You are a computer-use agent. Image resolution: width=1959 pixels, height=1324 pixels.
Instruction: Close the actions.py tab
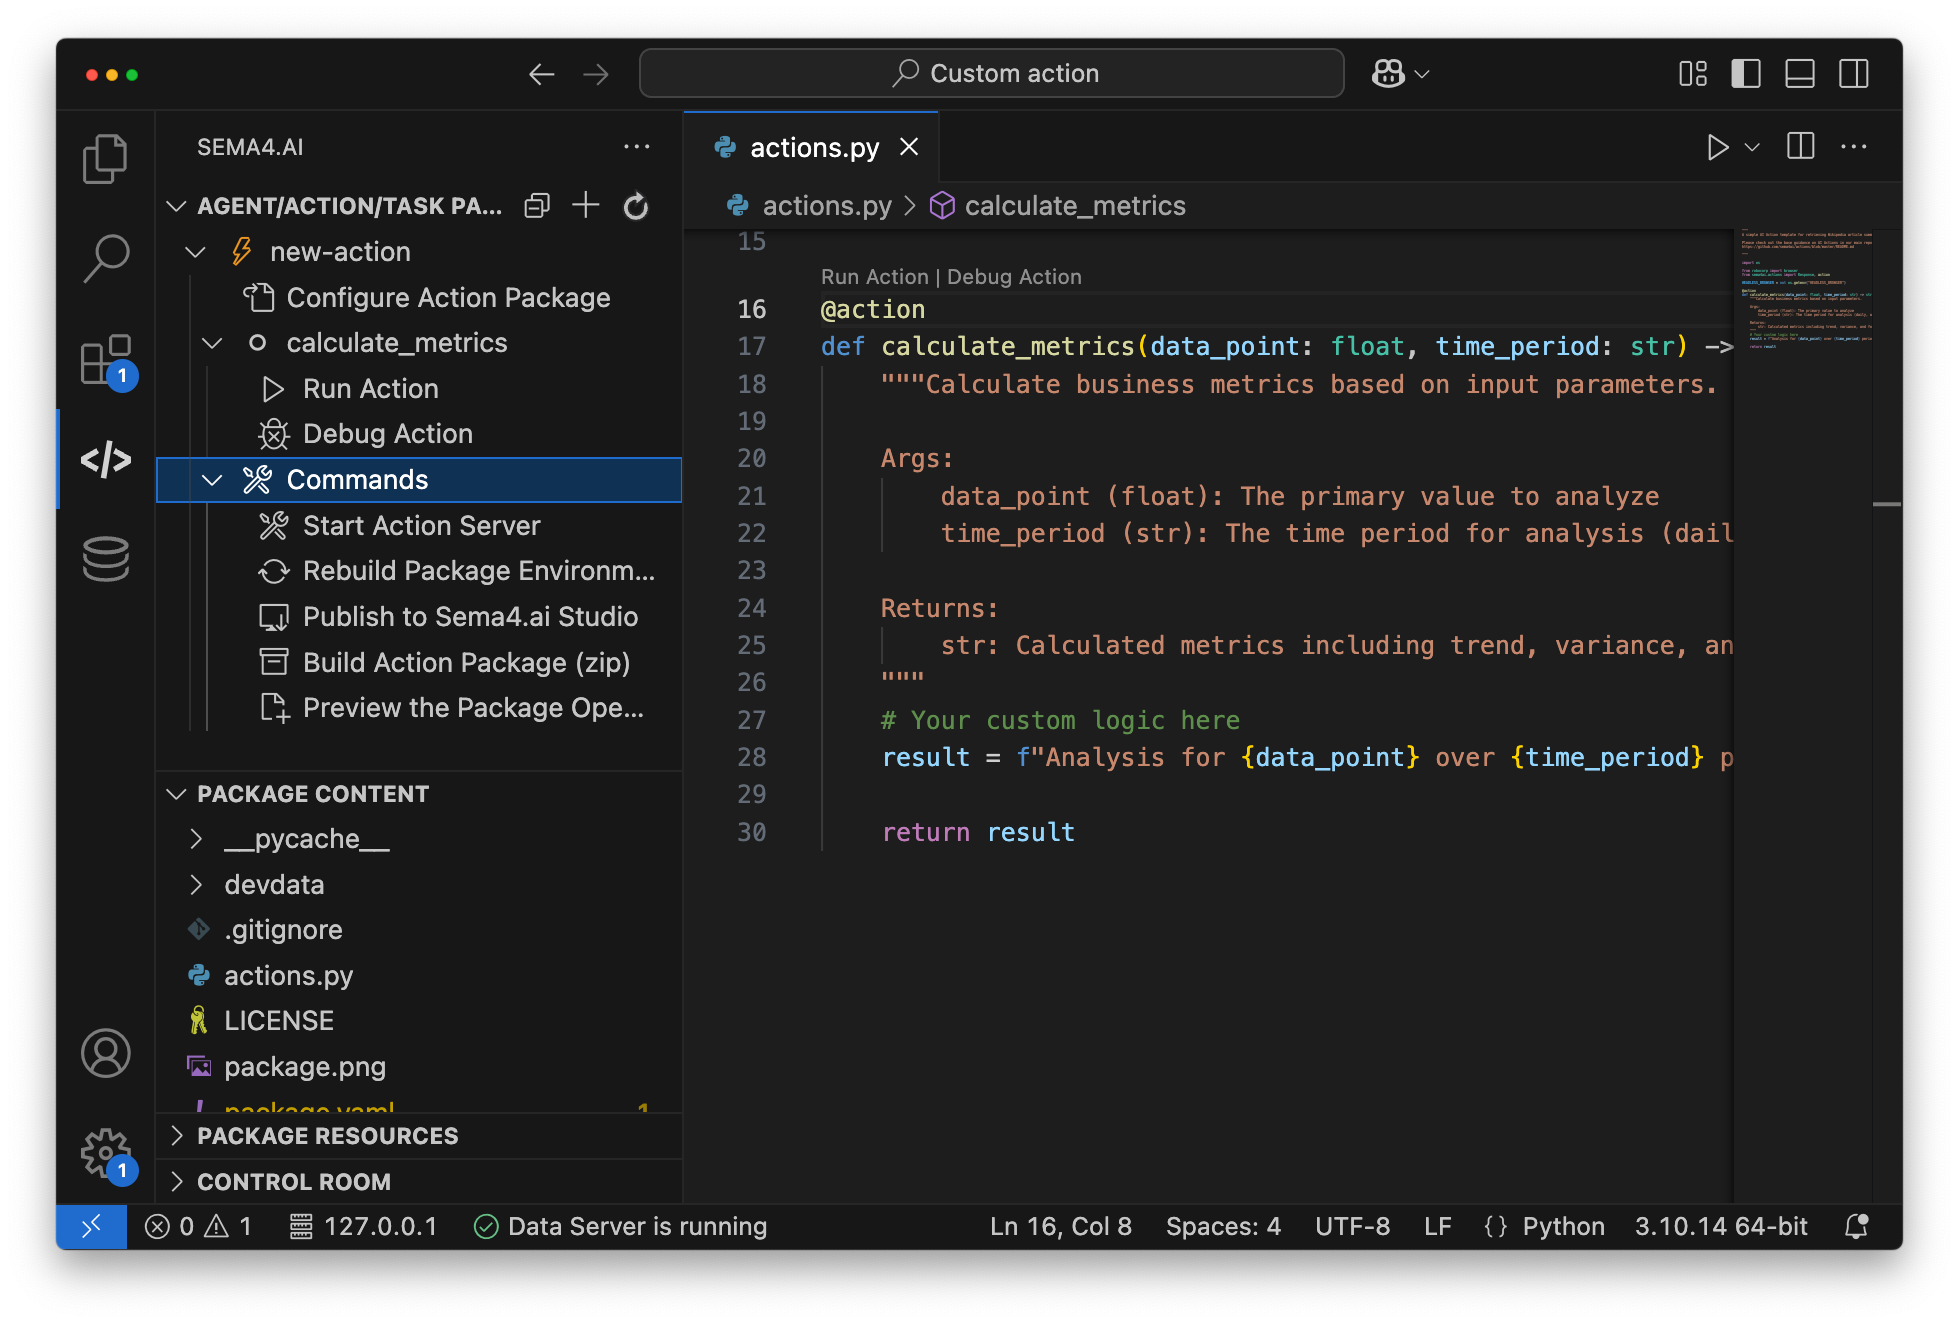pos(909,147)
